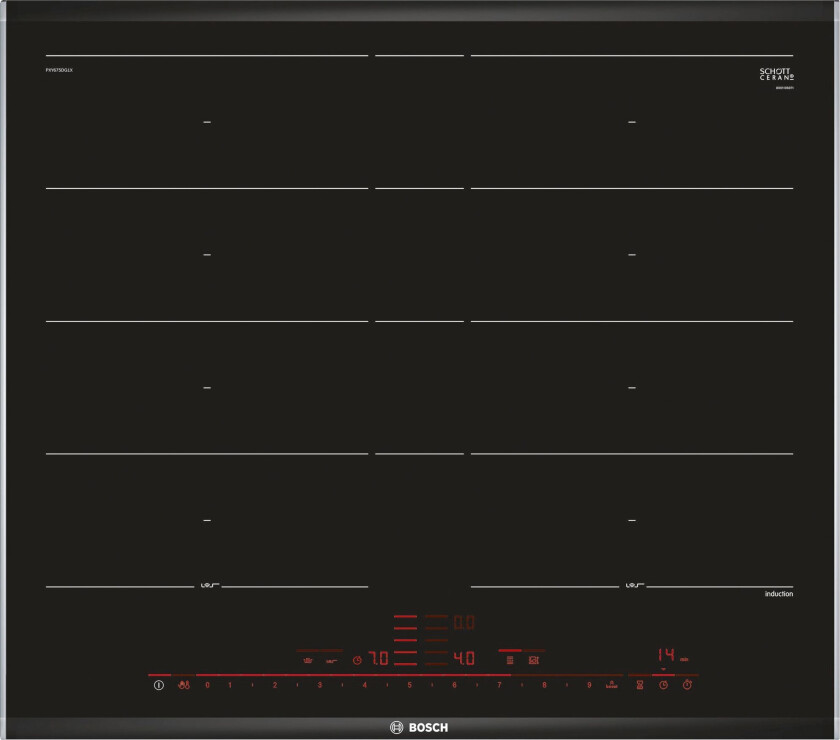Select the right zone showing 4.0
840x740 pixels.
click(463, 659)
